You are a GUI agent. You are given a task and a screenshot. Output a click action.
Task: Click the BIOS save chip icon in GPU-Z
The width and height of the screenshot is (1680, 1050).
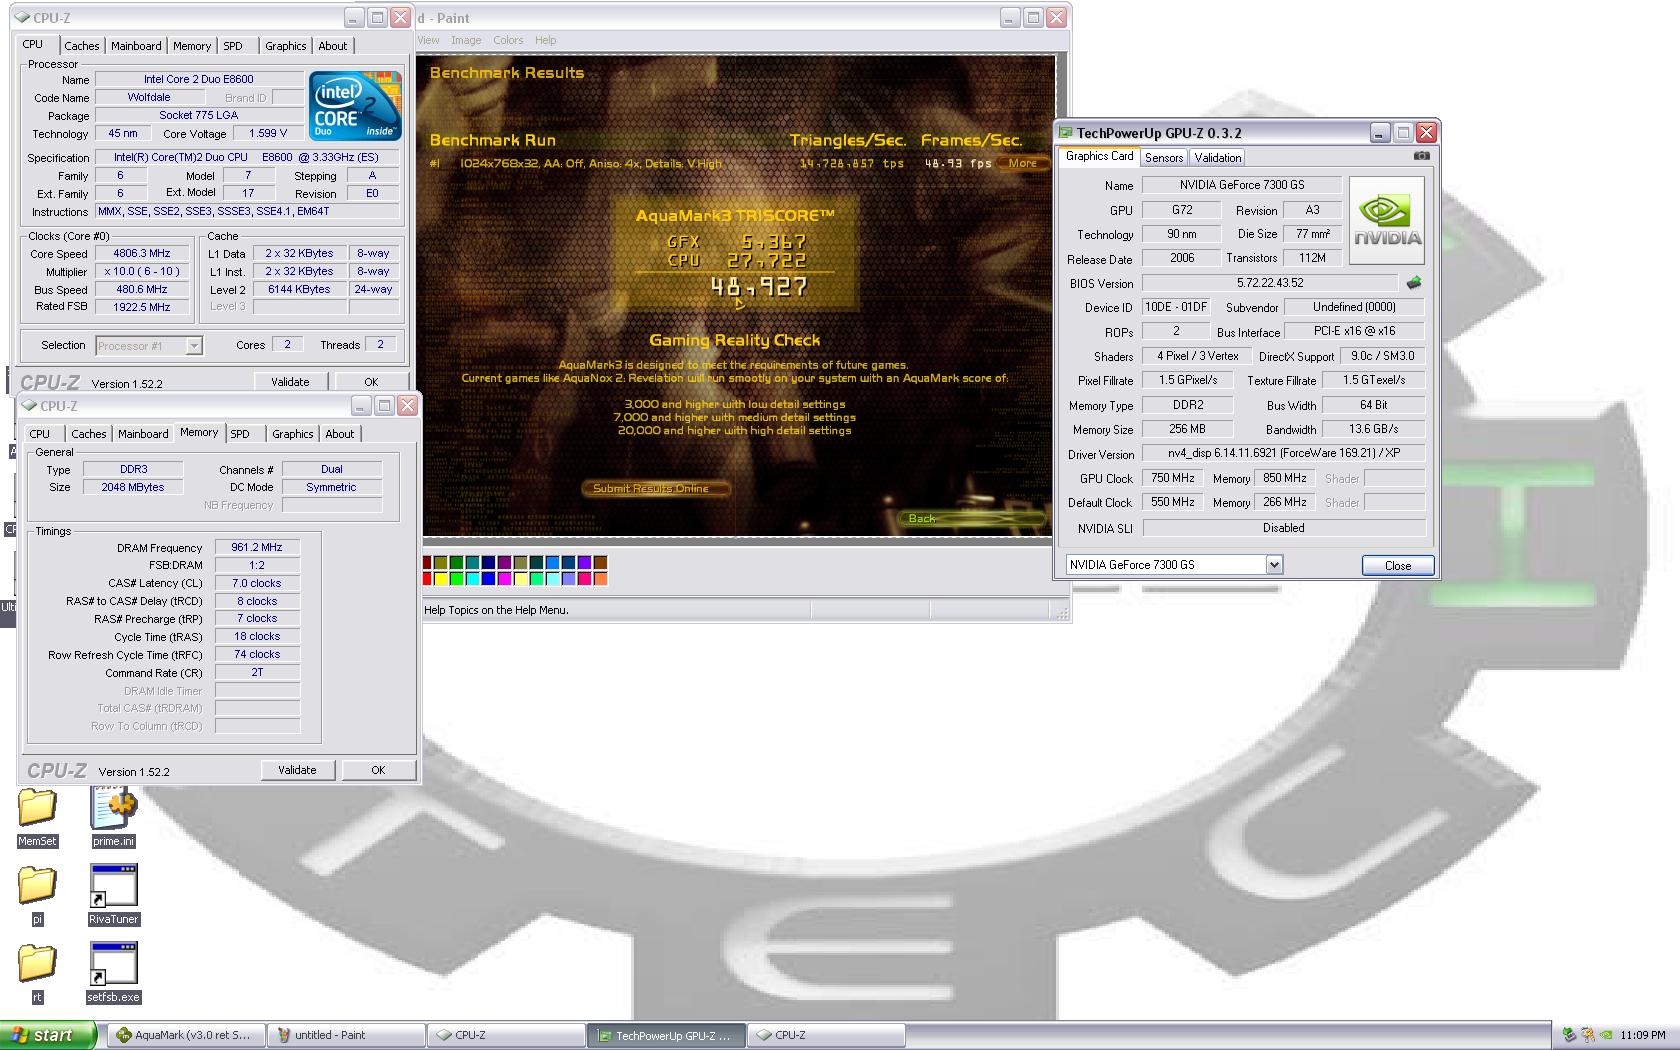click(x=1414, y=283)
